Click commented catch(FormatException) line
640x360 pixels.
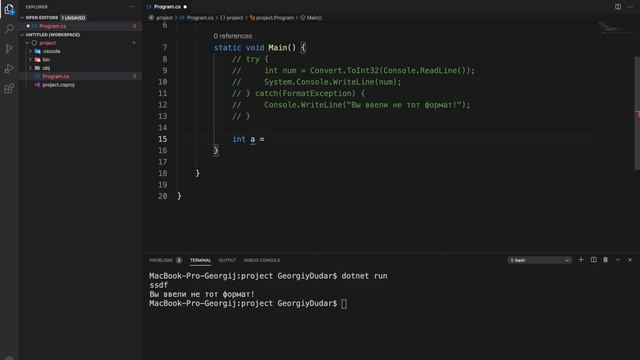[x=298, y=93]
